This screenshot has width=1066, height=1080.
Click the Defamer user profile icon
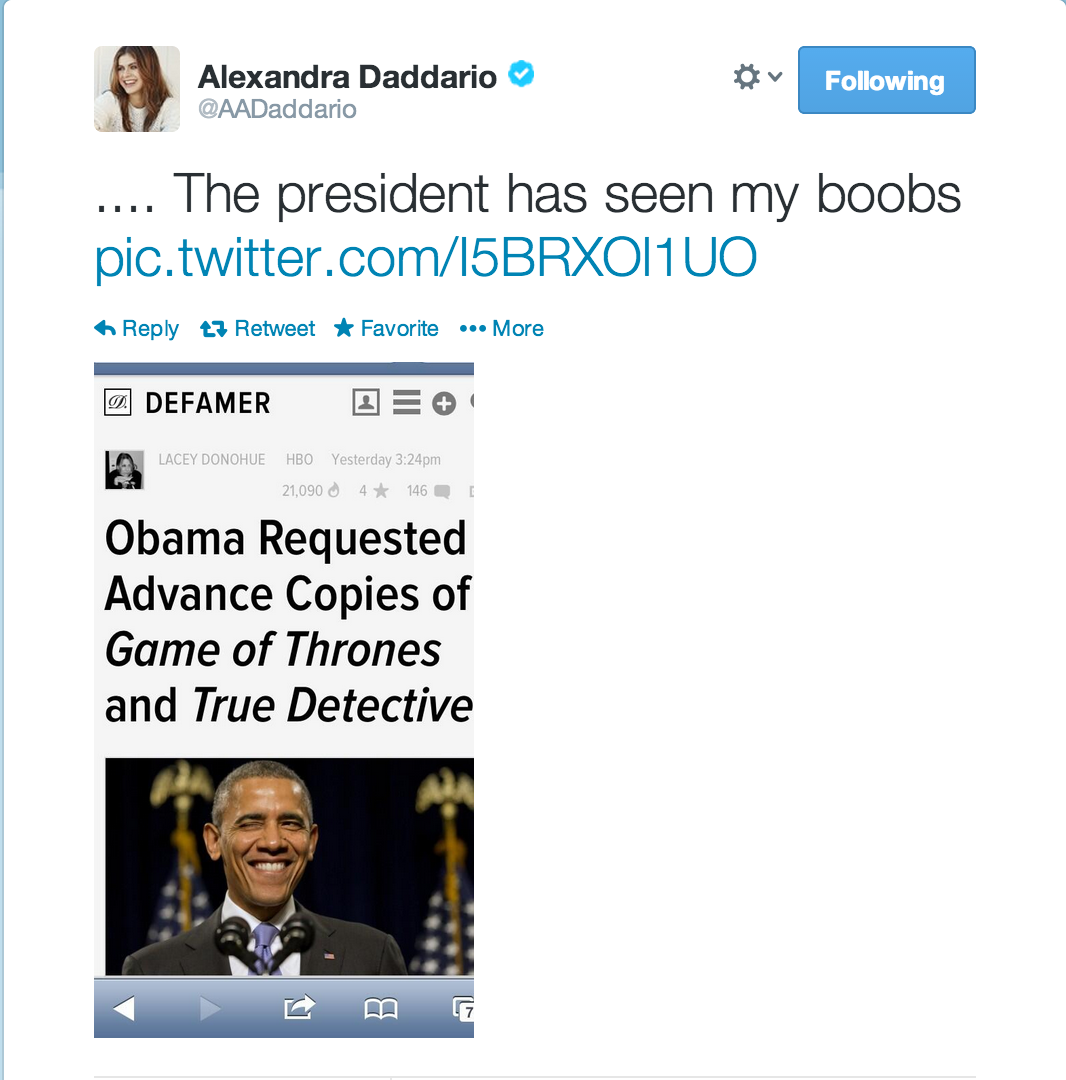(x=366, y=402)
